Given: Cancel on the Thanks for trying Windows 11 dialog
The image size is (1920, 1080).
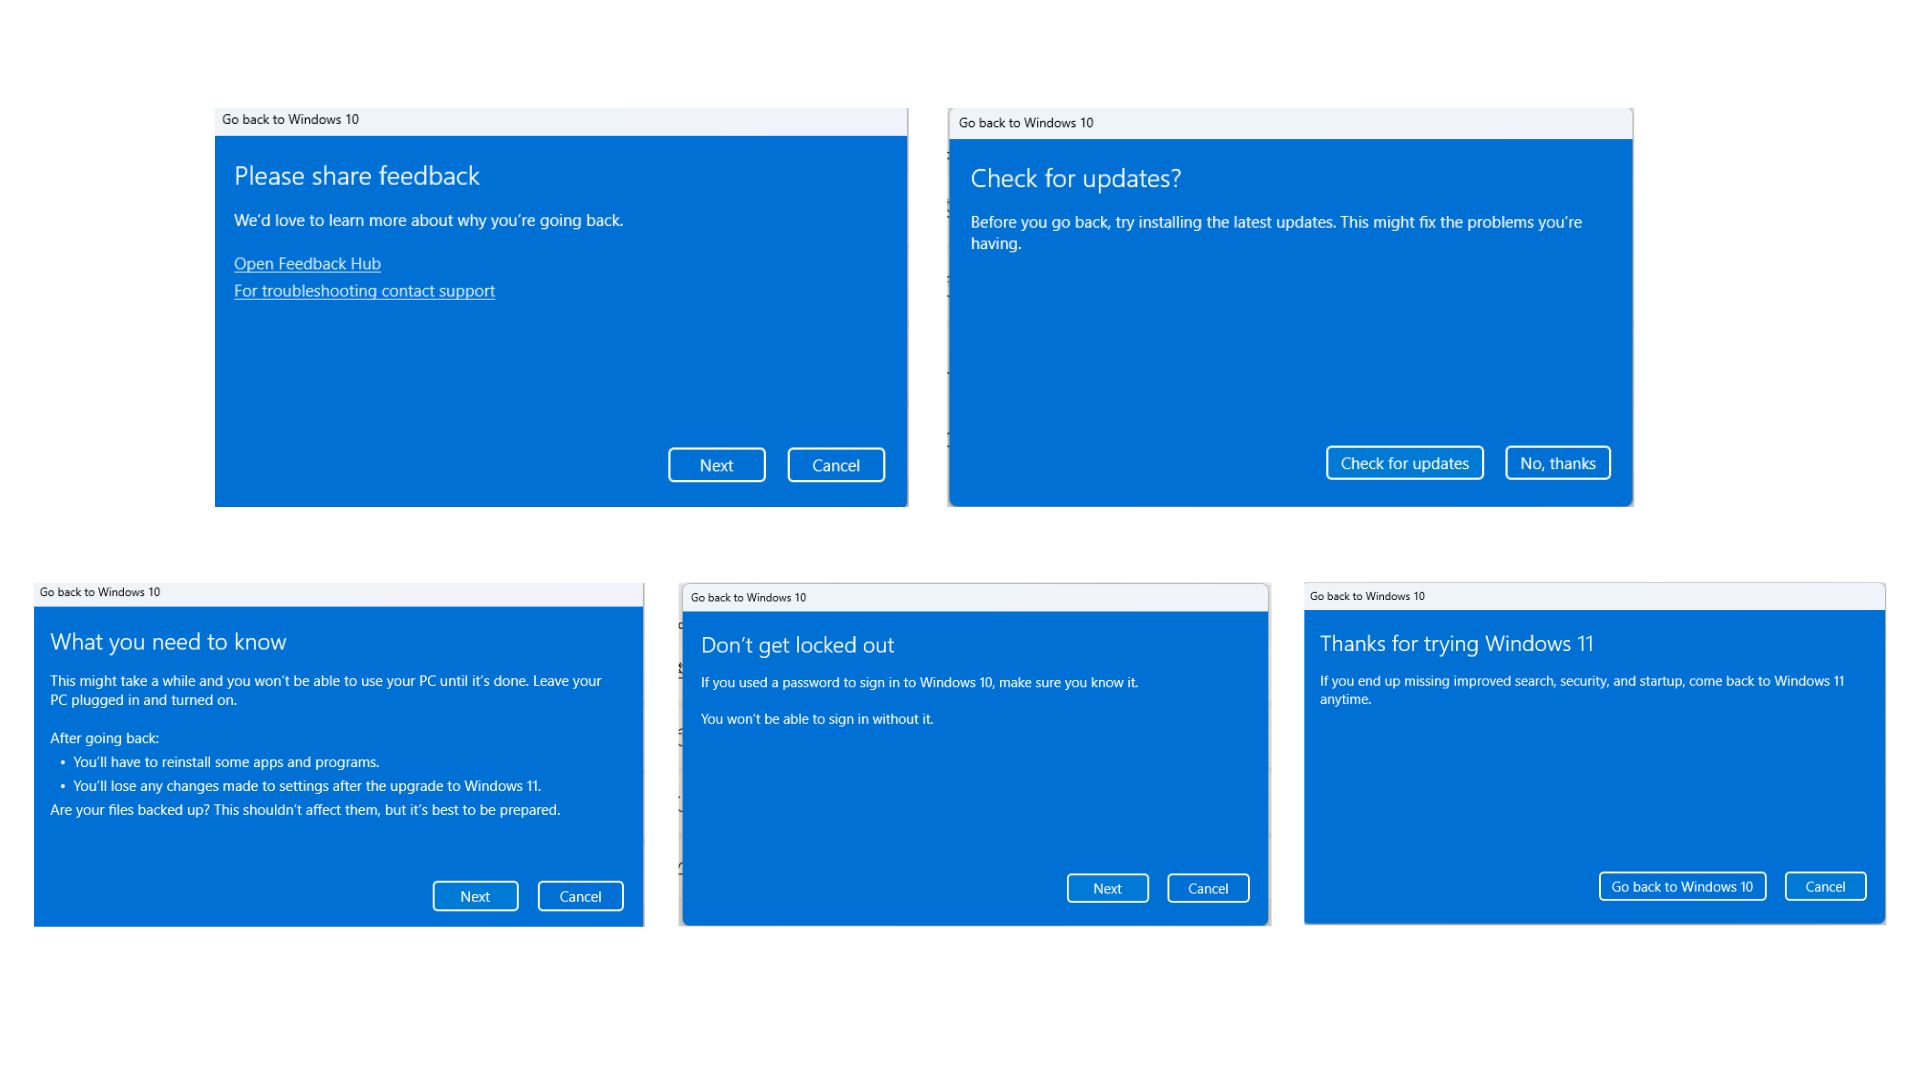Looking at the screenshot, I should coord(1824,886).
